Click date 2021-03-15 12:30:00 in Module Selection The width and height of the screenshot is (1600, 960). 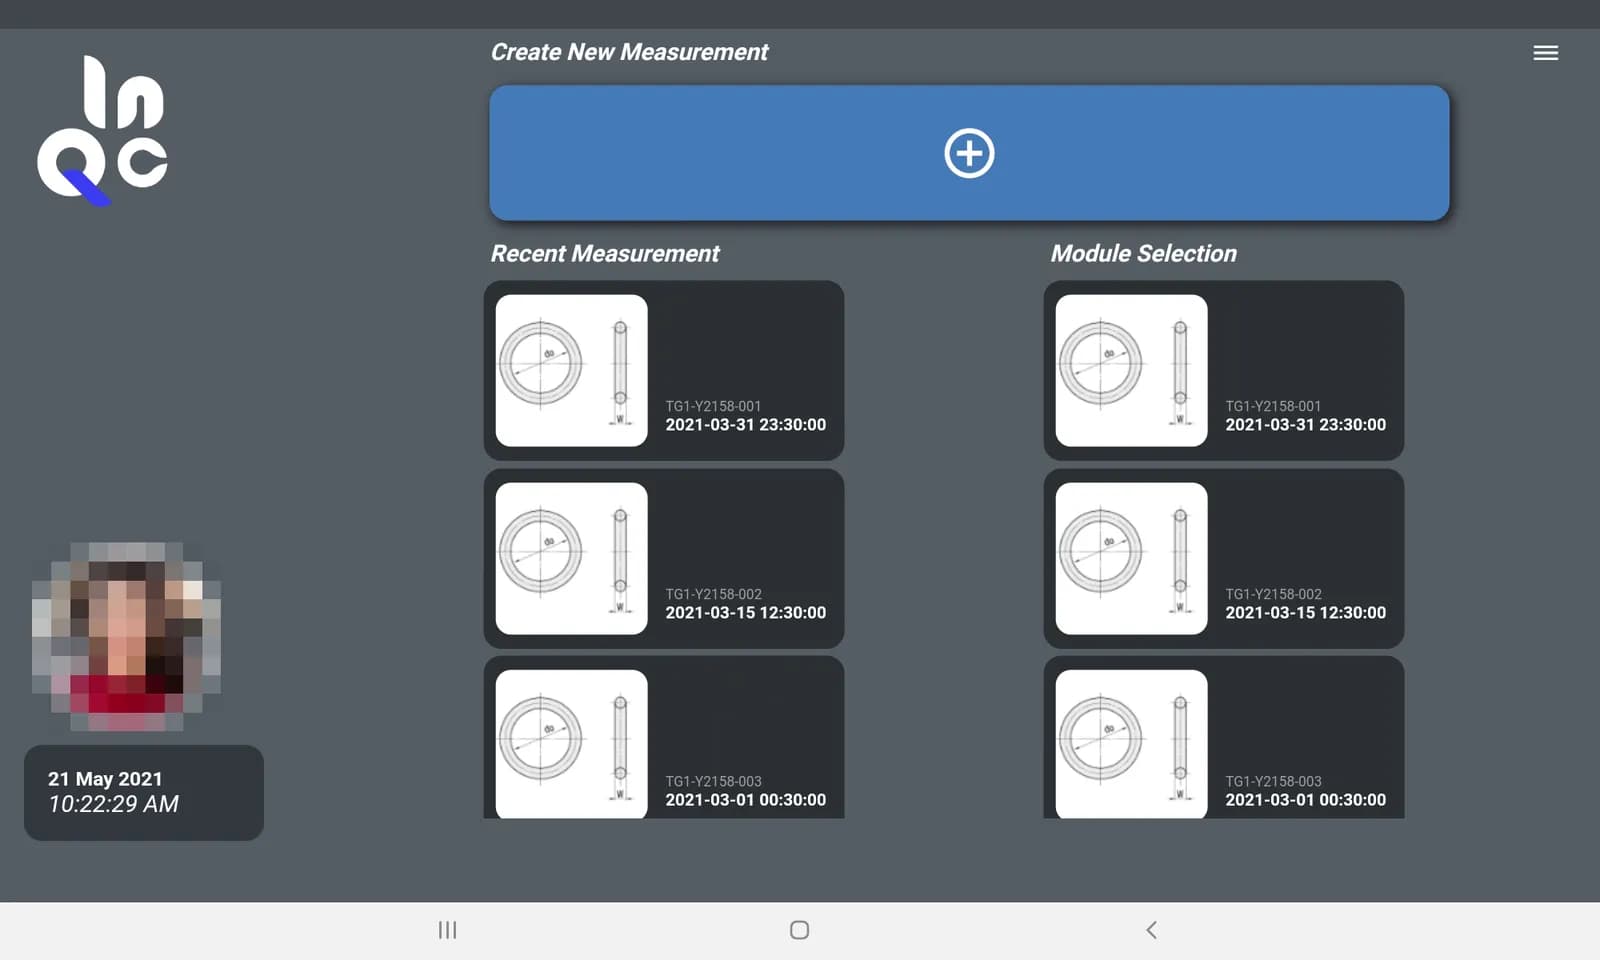1306,613
